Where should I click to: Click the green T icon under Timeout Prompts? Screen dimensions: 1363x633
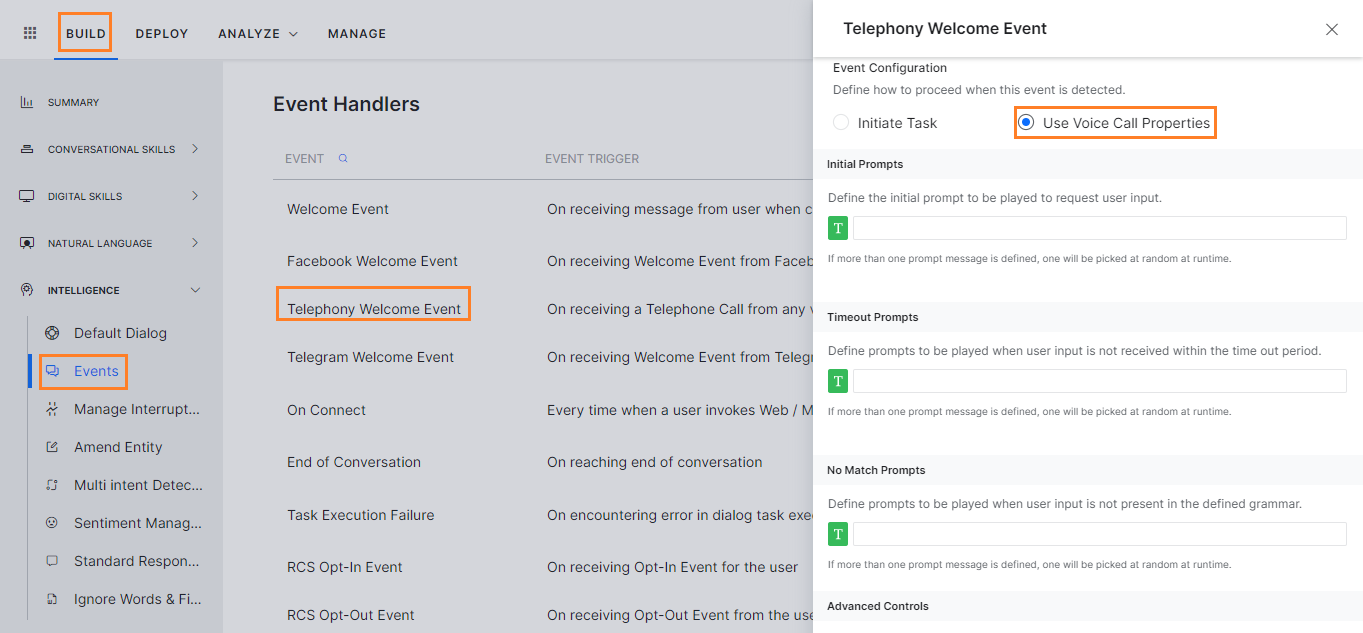coord(838,381)
